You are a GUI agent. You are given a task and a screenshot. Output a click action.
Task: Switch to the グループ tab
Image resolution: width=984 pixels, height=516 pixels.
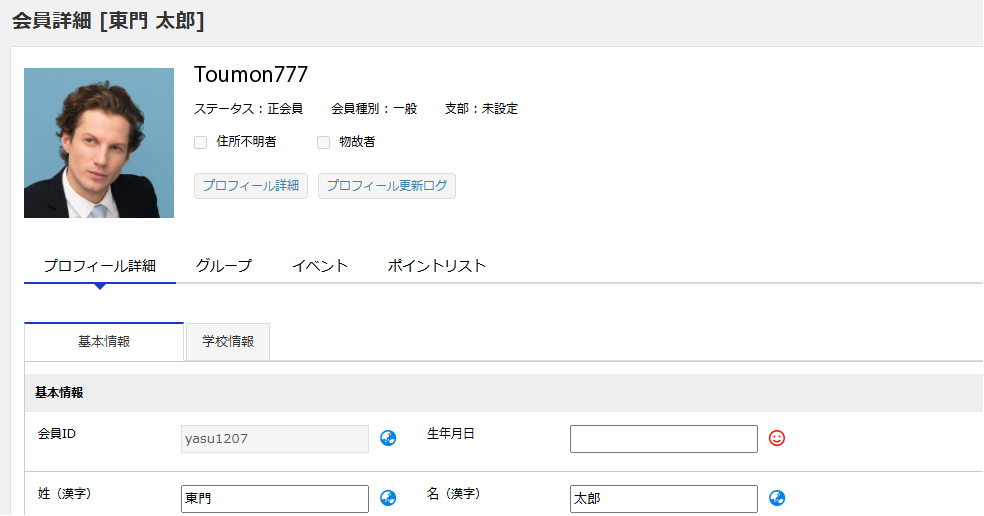pos(223,266)
